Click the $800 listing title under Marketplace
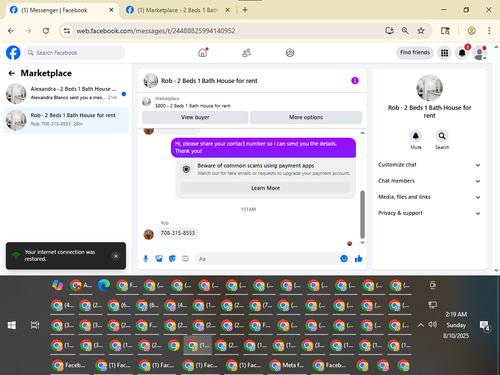The width and height of the screenshot is (500, 375). tap(193, 106)
